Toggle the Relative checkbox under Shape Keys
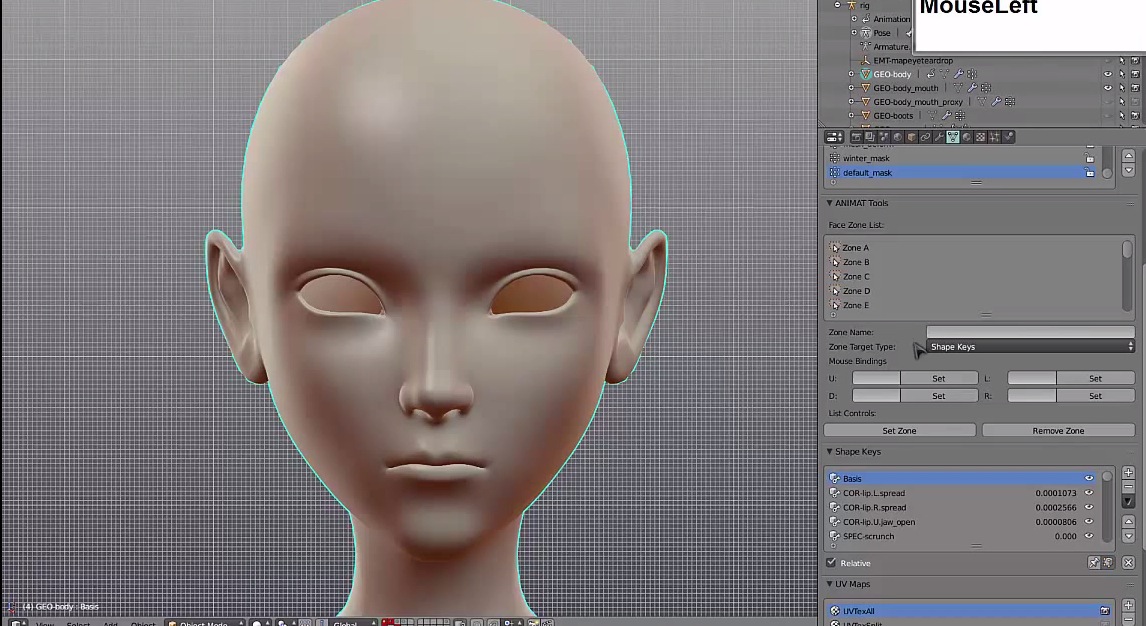Viewport: 1146px width, 626px height. point(832,563)
